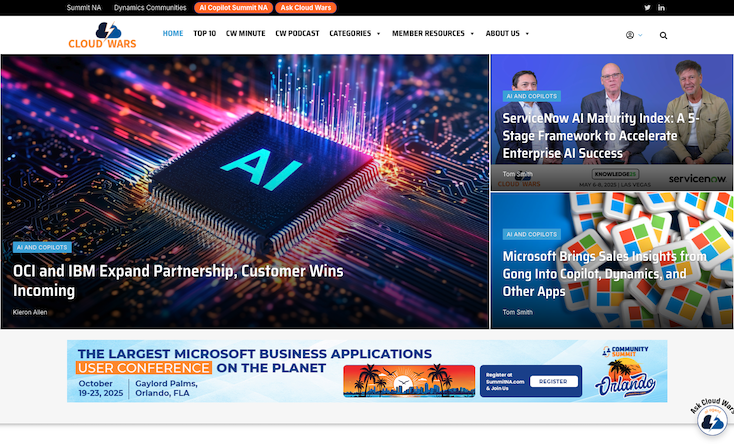
Task: Open the ServiceNow AI Maturity Index article
Action: click(601, 136)
